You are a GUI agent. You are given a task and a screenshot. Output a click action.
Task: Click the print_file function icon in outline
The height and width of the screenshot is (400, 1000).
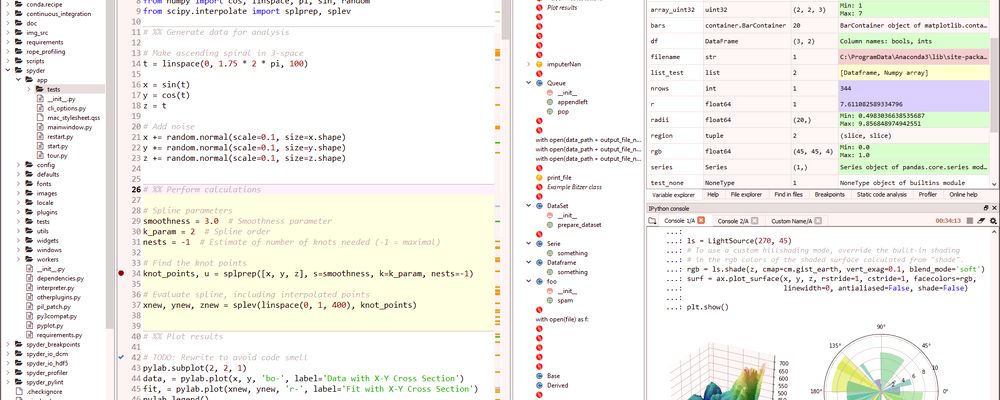tap(540, 177)
